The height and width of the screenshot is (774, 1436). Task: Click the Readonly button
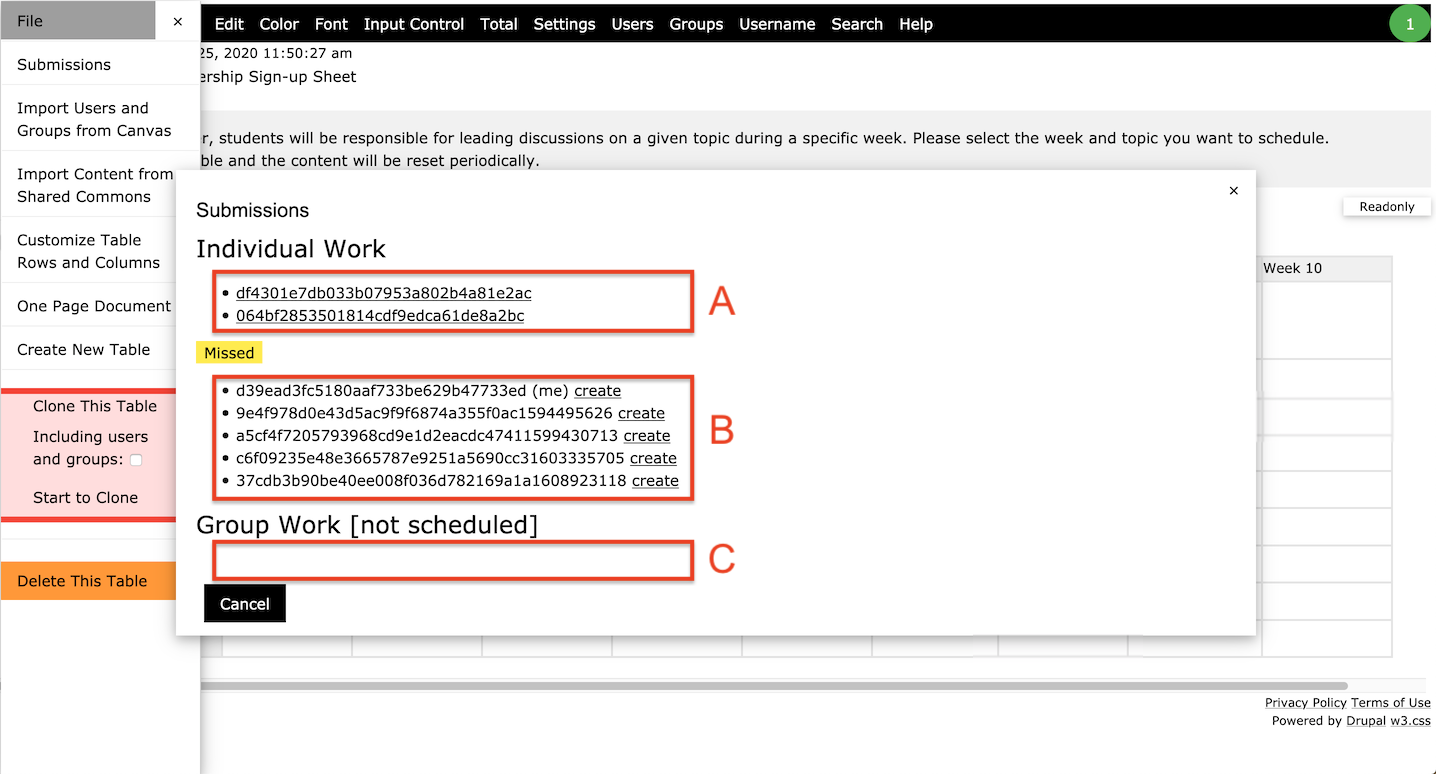click(1387, 207)
